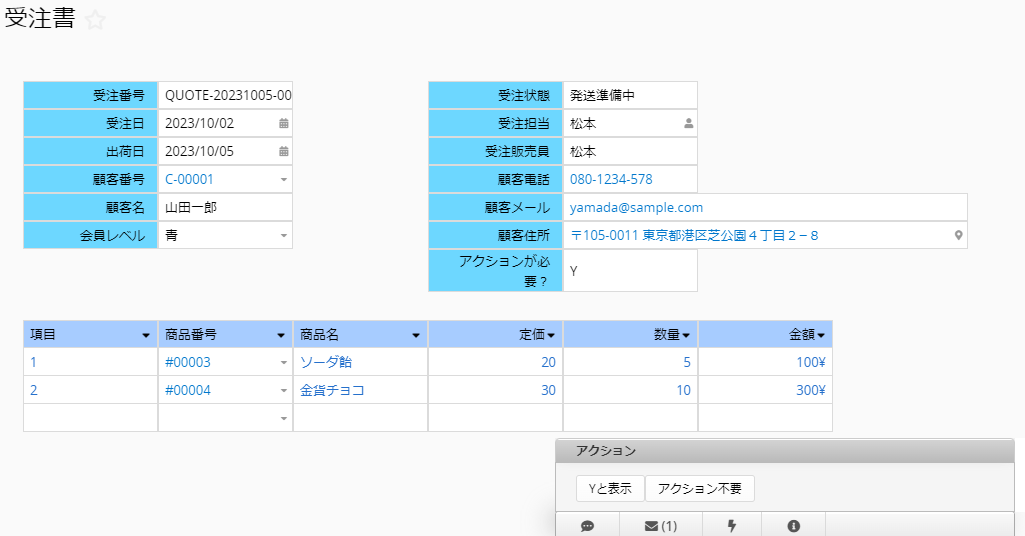Click the favorite star next to 受注書
This screenshot has height=536, width=1025.
pyautogui.click(x=95, y=21)
